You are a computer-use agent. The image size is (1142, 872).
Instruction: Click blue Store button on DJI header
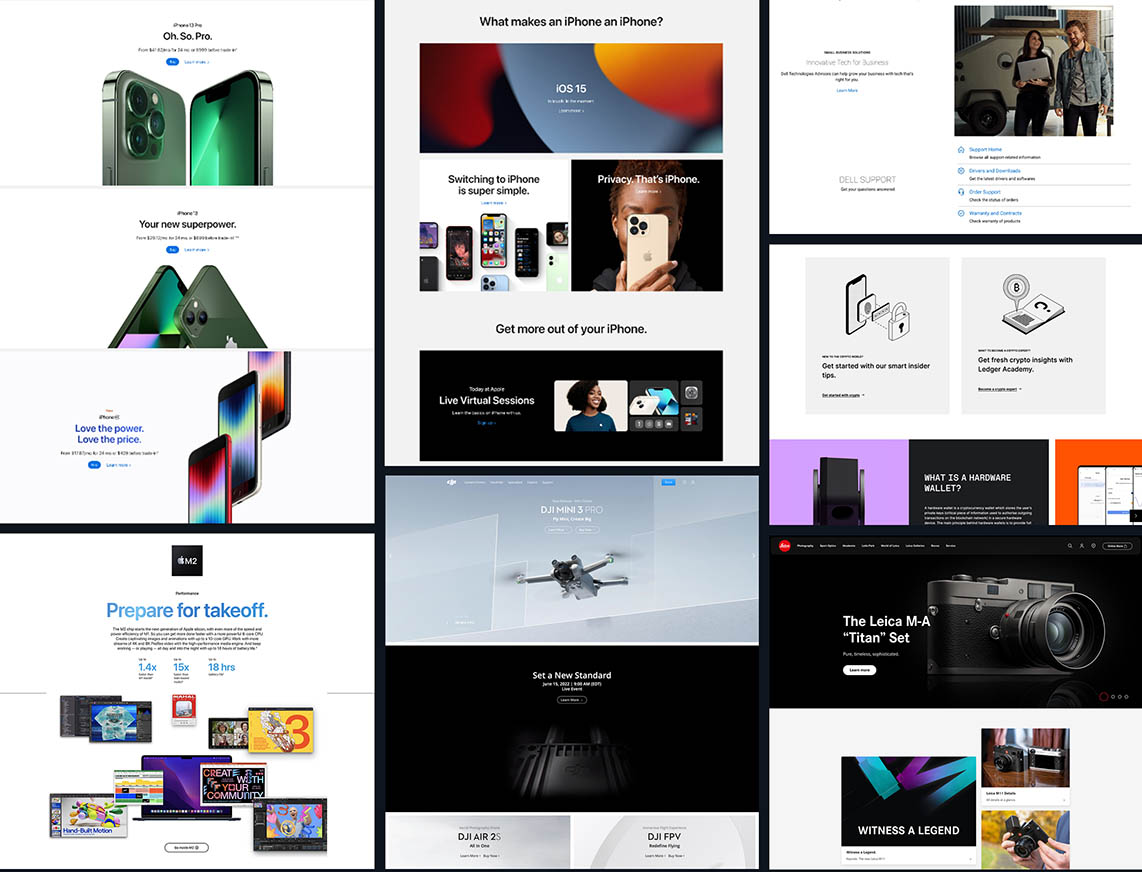(x=668, y=482)
